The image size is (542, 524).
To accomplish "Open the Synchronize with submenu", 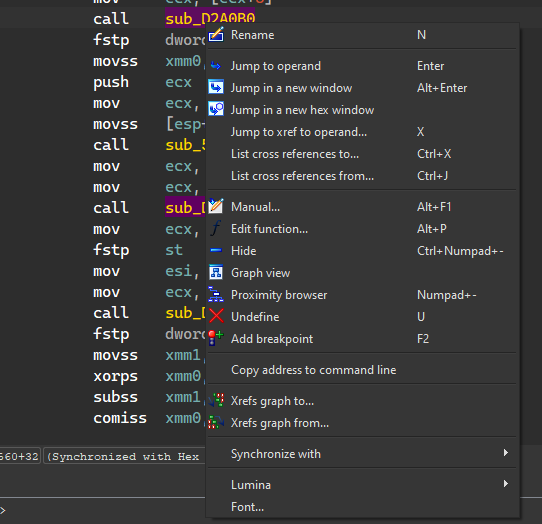I will click(x=362, y=454).
